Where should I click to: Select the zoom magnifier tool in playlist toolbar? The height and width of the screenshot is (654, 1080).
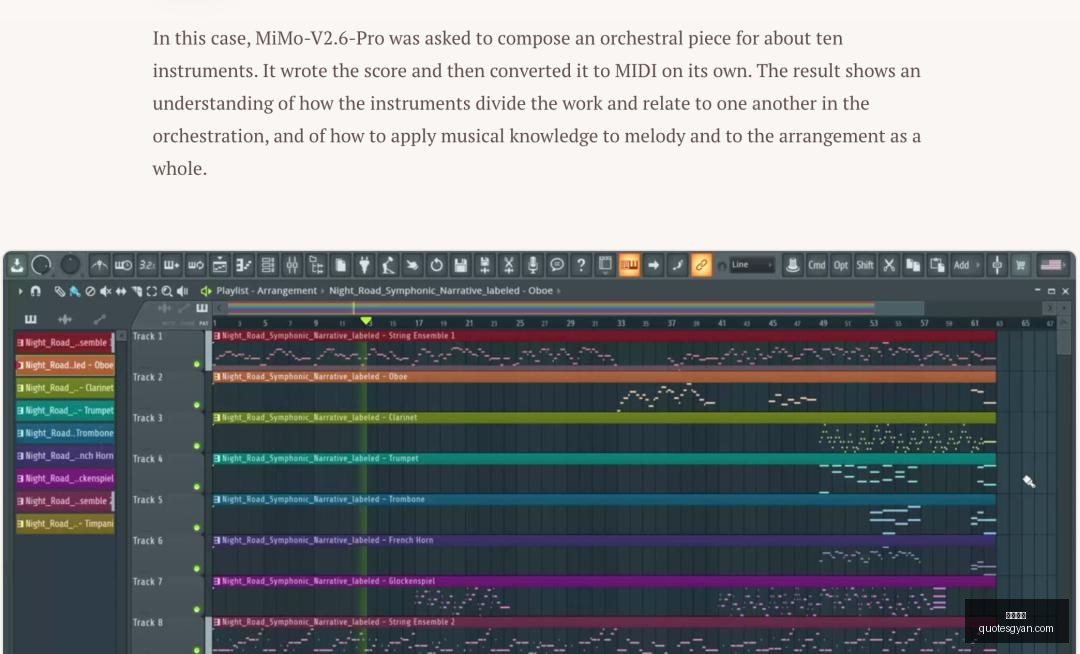(166, 291)
